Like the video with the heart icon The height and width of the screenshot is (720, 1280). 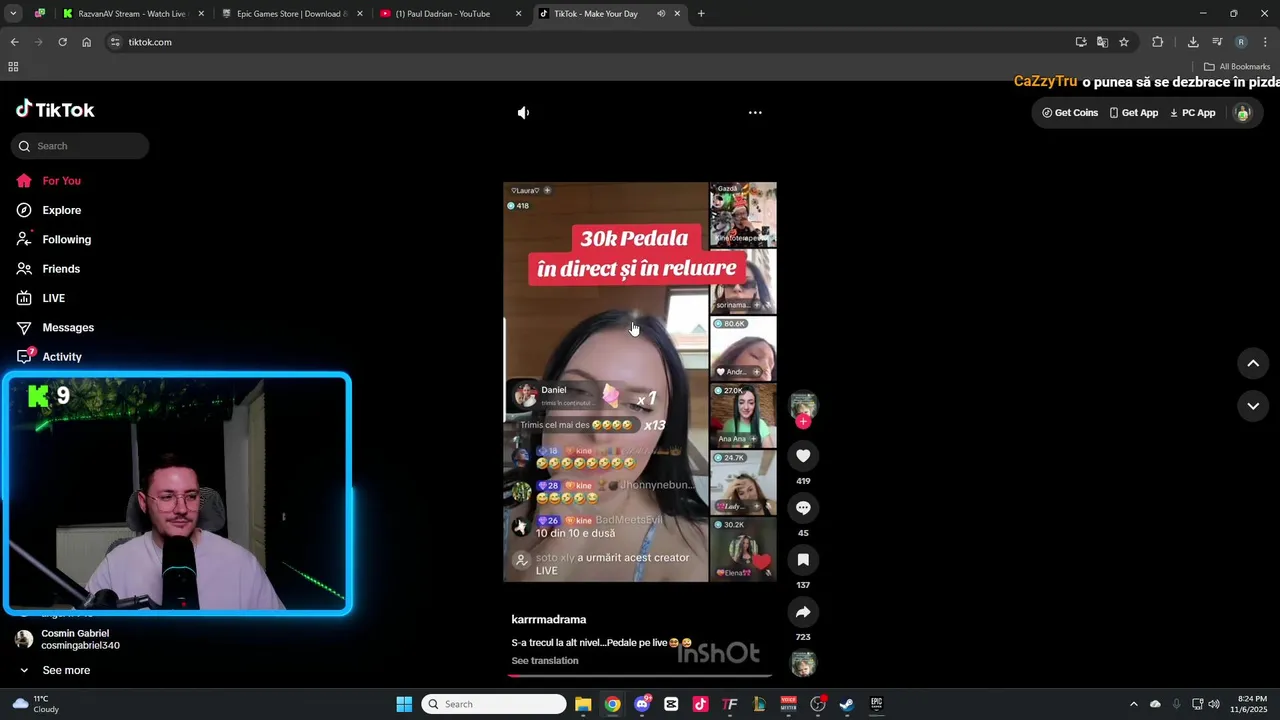(x=803, y=456)
